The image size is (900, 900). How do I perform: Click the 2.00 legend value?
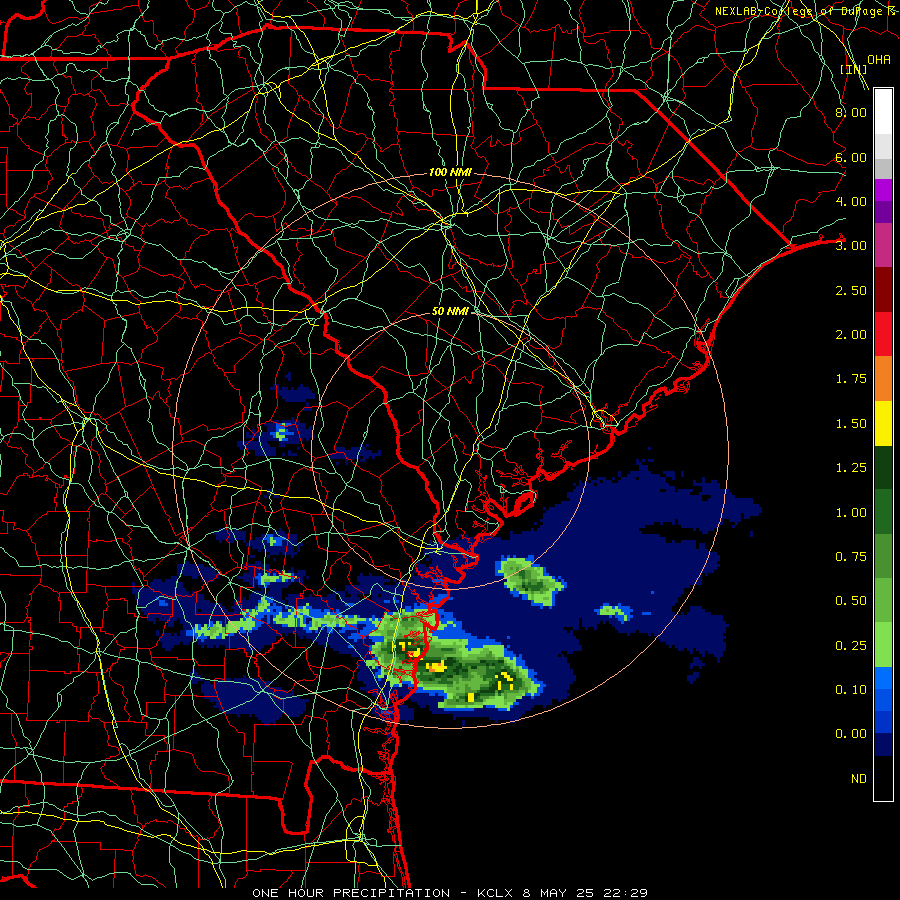click(851, 335)
